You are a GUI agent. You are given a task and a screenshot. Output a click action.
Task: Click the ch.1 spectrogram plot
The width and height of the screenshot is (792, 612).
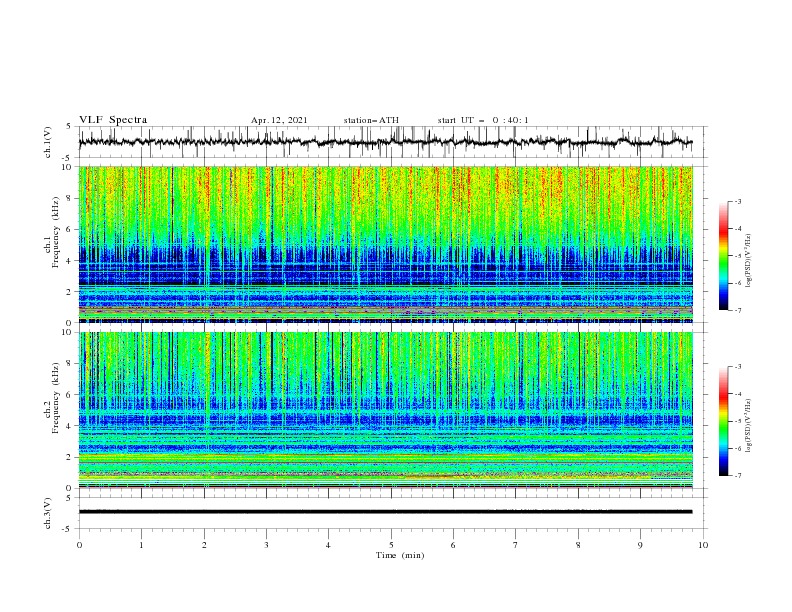[x=386, y=244]
